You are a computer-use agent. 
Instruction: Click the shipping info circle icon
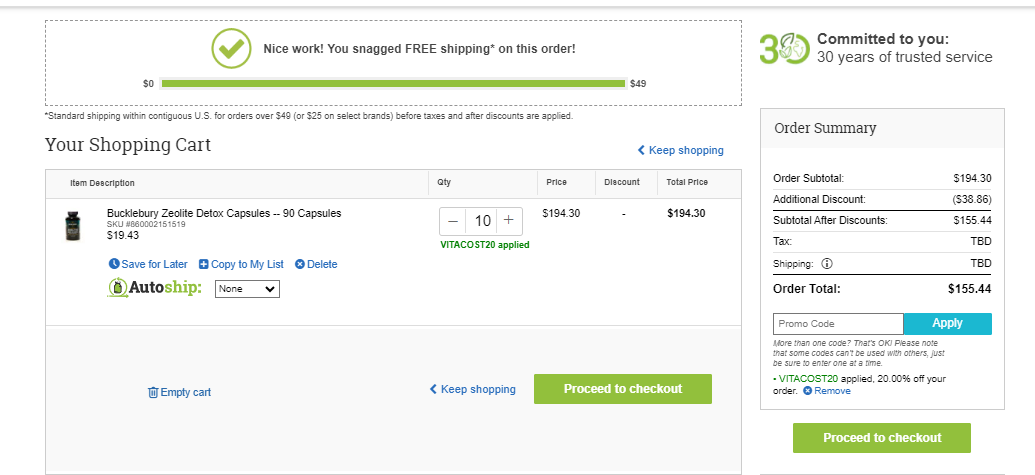click(x=827, y=263)
